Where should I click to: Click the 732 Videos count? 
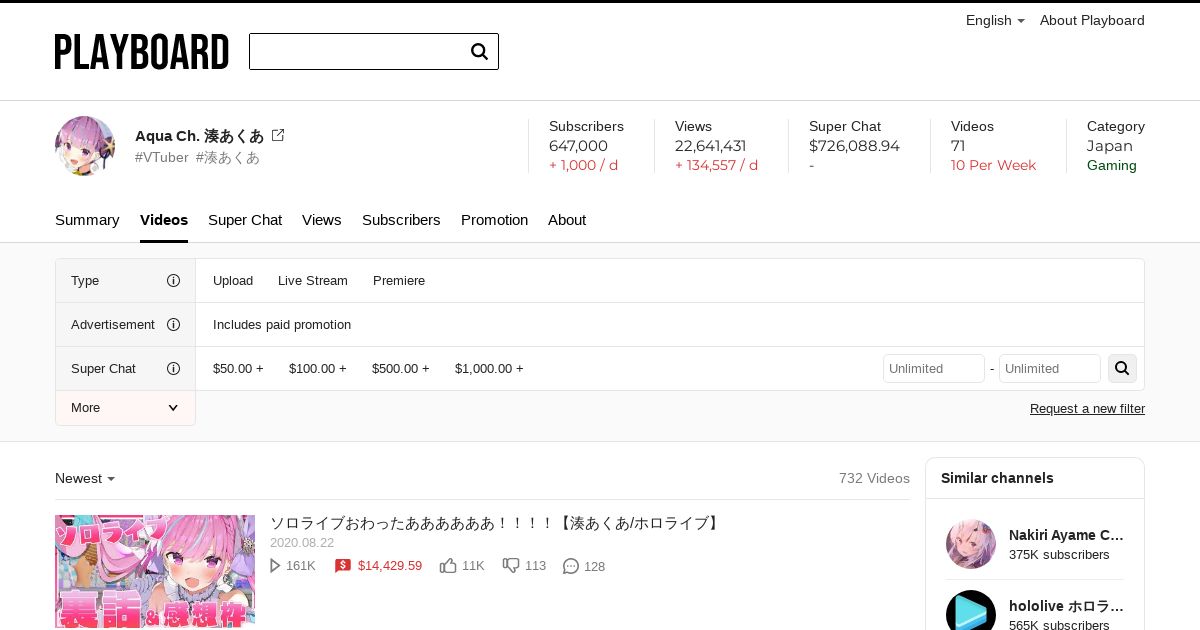pyautogui.click(x=874, y=479)
